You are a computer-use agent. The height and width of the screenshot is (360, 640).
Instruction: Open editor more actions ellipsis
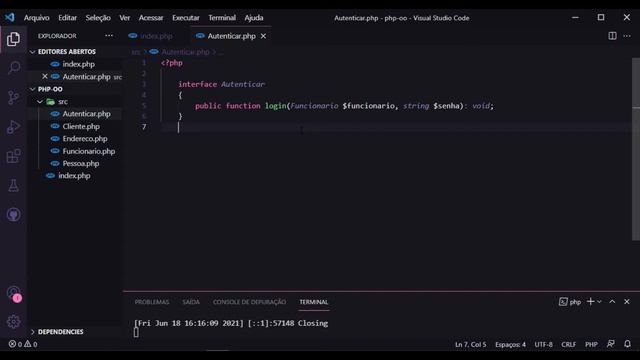pos(627,36)
